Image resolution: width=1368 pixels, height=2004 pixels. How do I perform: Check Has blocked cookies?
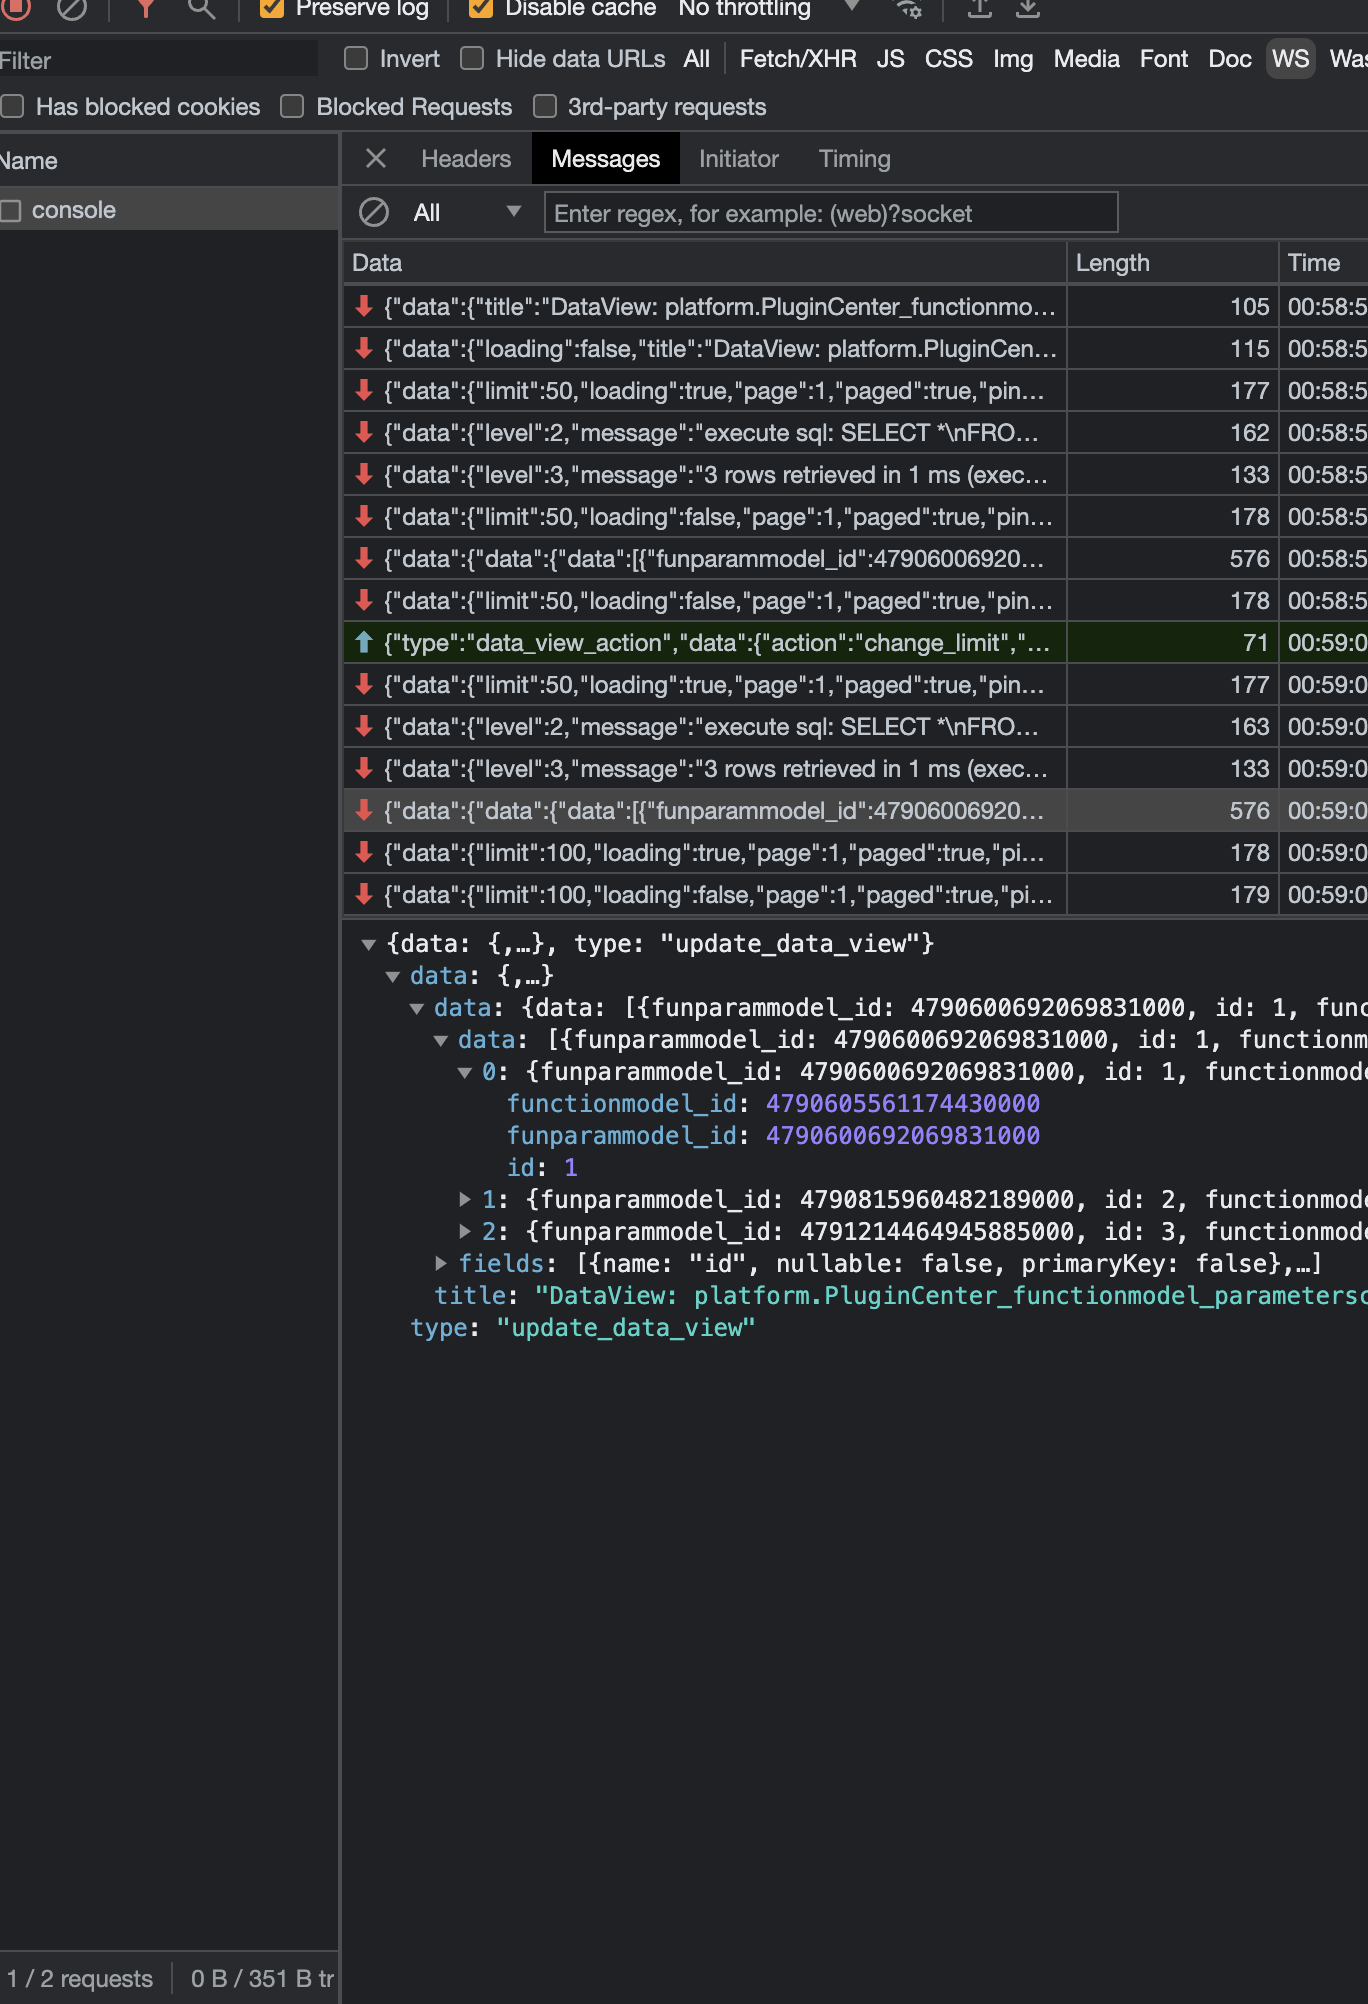[13, 106]
